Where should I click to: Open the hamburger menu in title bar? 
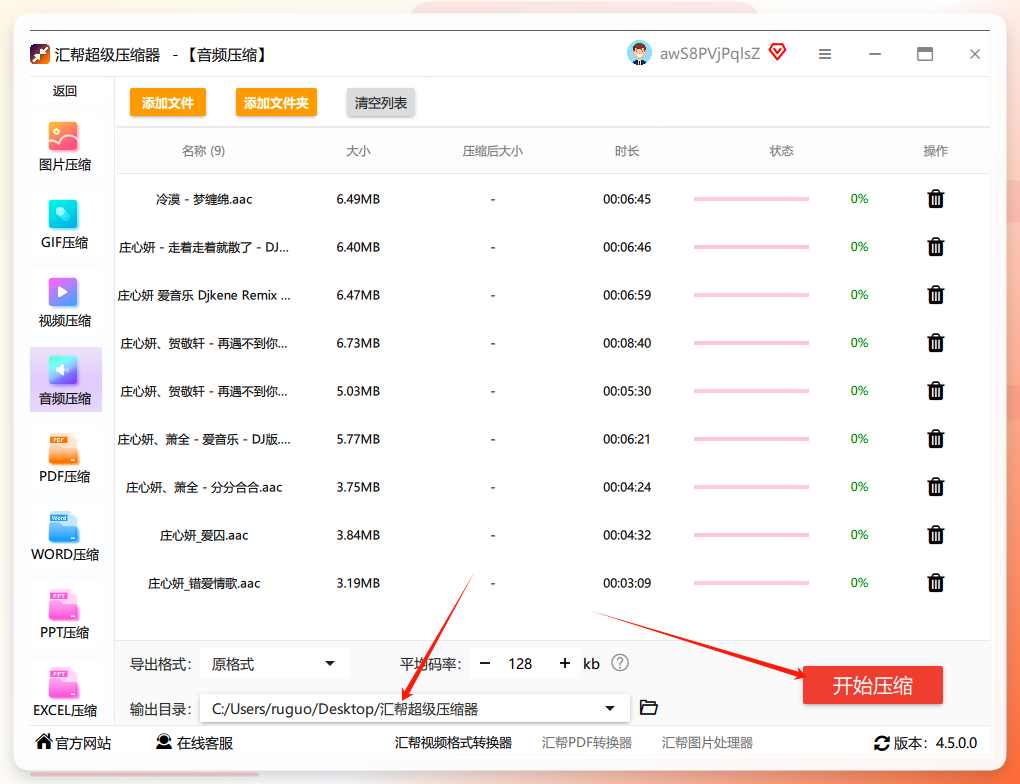point(825,55)
